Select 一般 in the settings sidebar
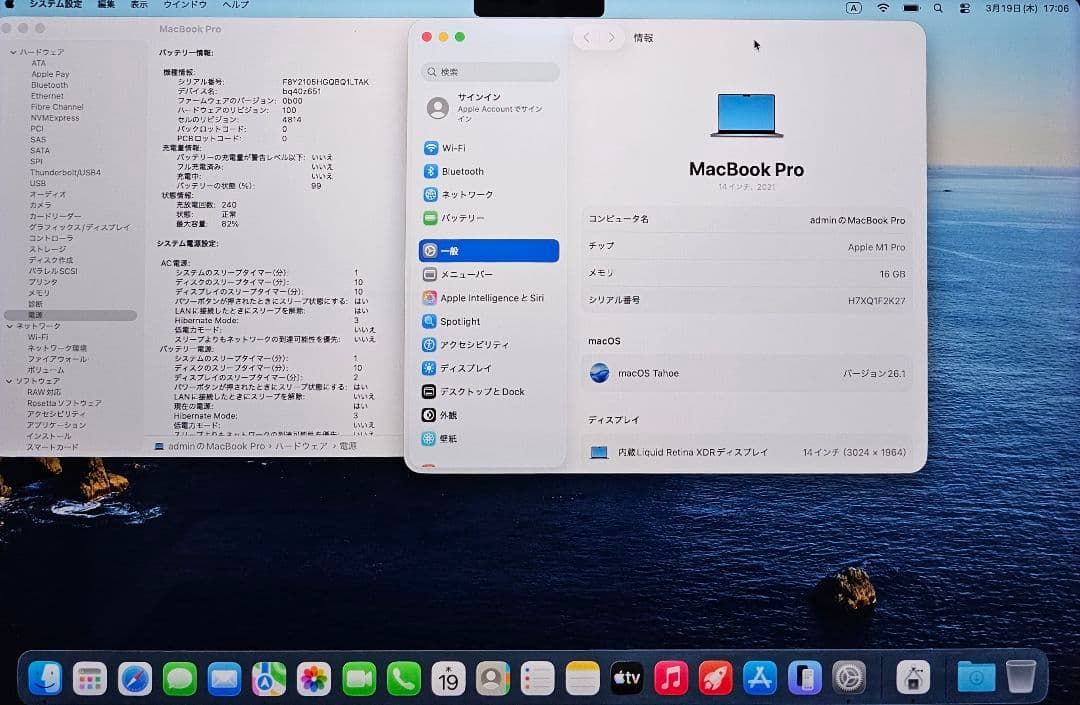The image size is (1080, 705). coord(488,251)
